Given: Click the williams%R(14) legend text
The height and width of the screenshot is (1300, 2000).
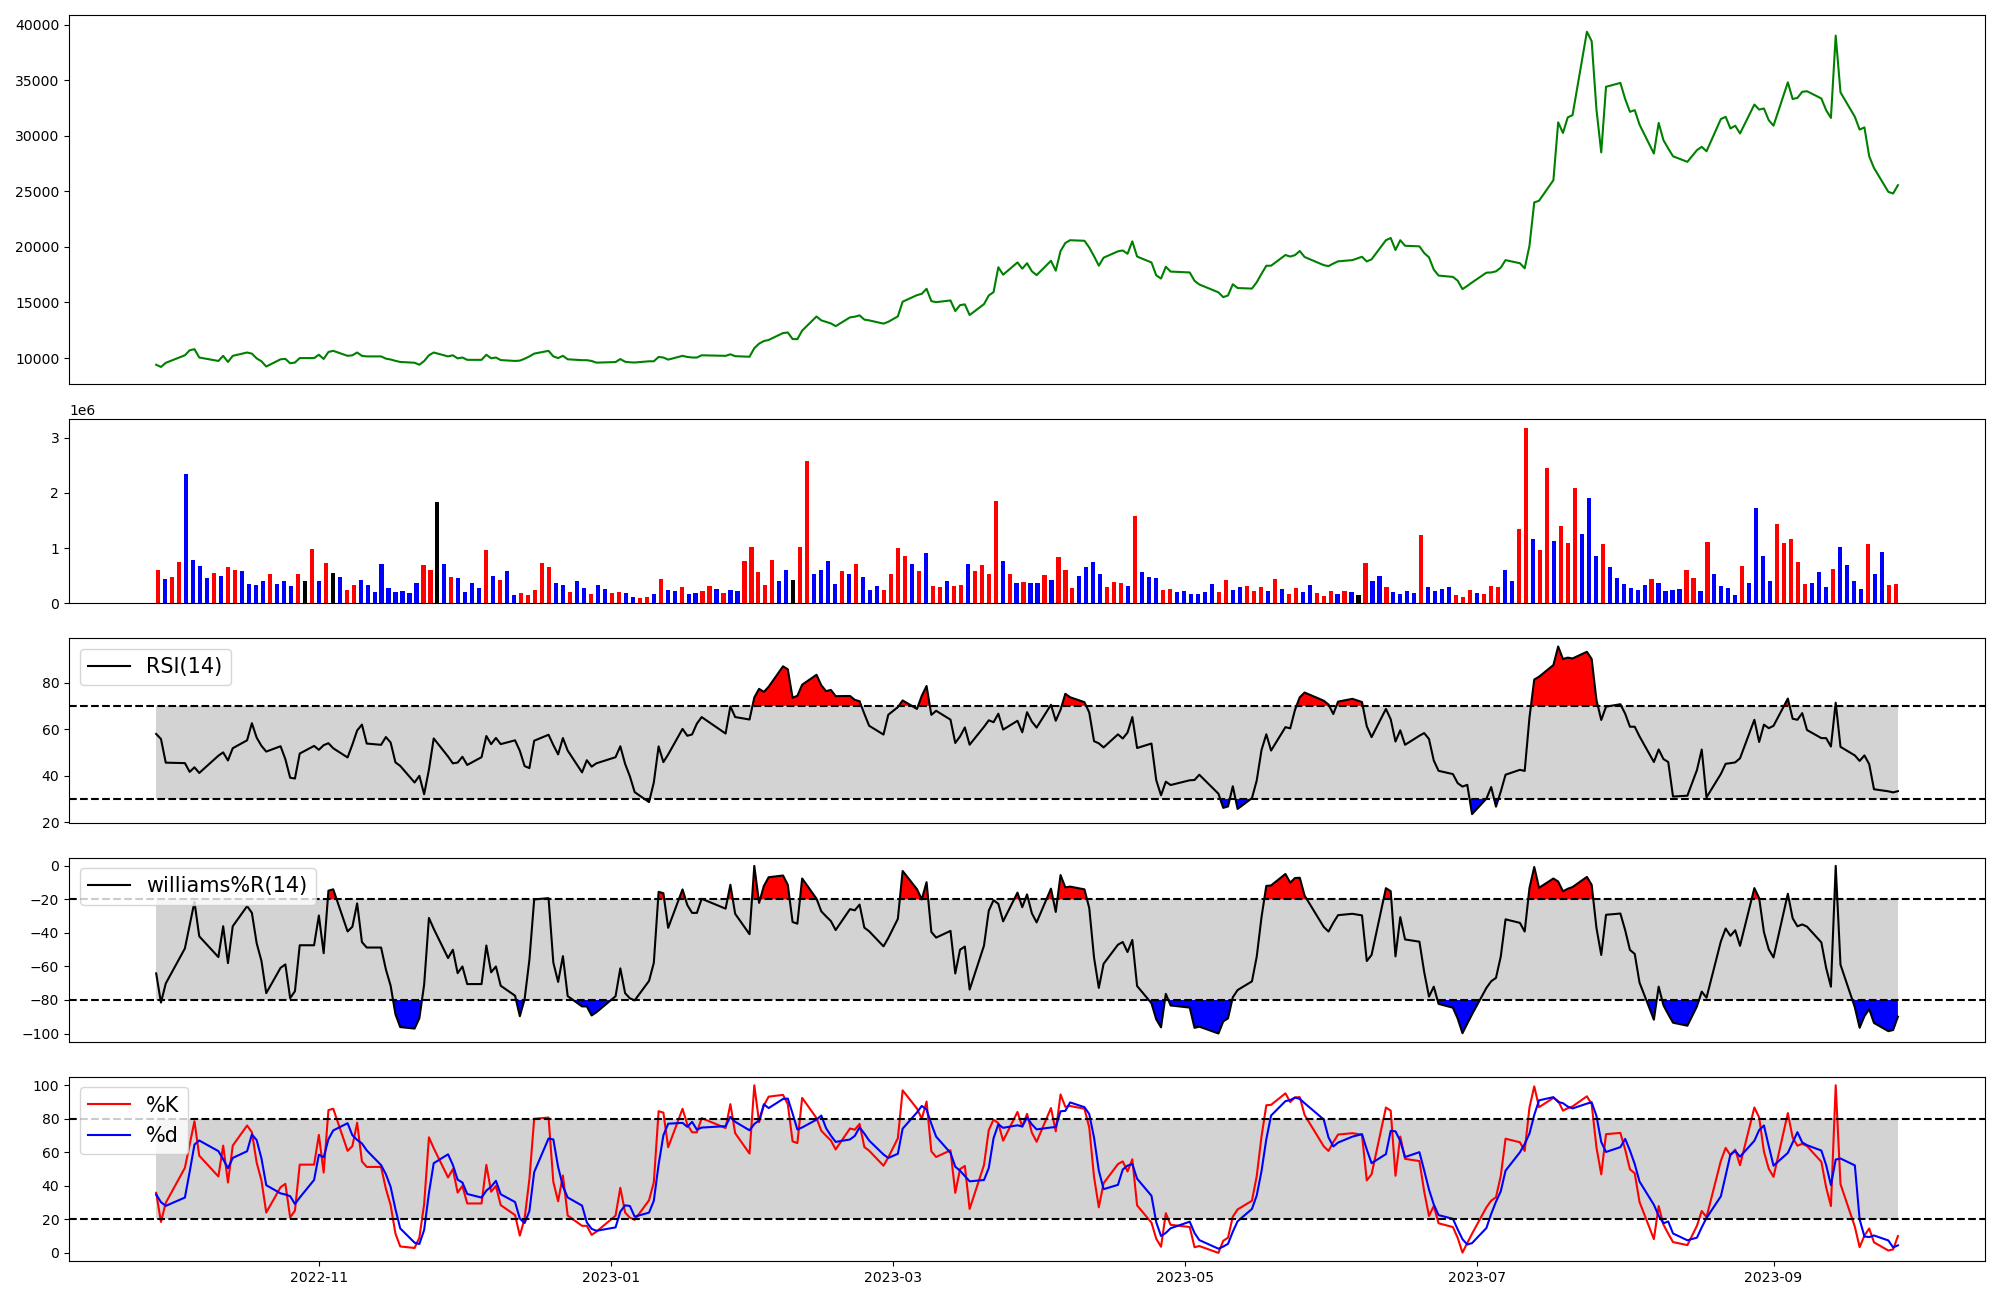Looking at the screenshot, I should click(227, 885).
